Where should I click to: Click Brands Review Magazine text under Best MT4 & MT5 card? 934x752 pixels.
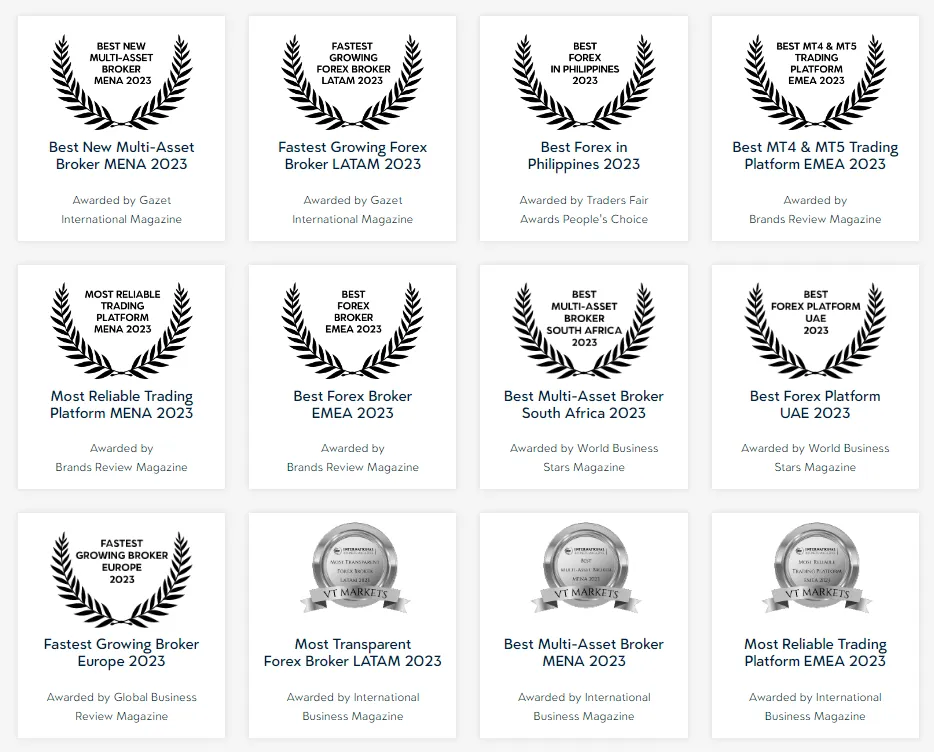815,210
